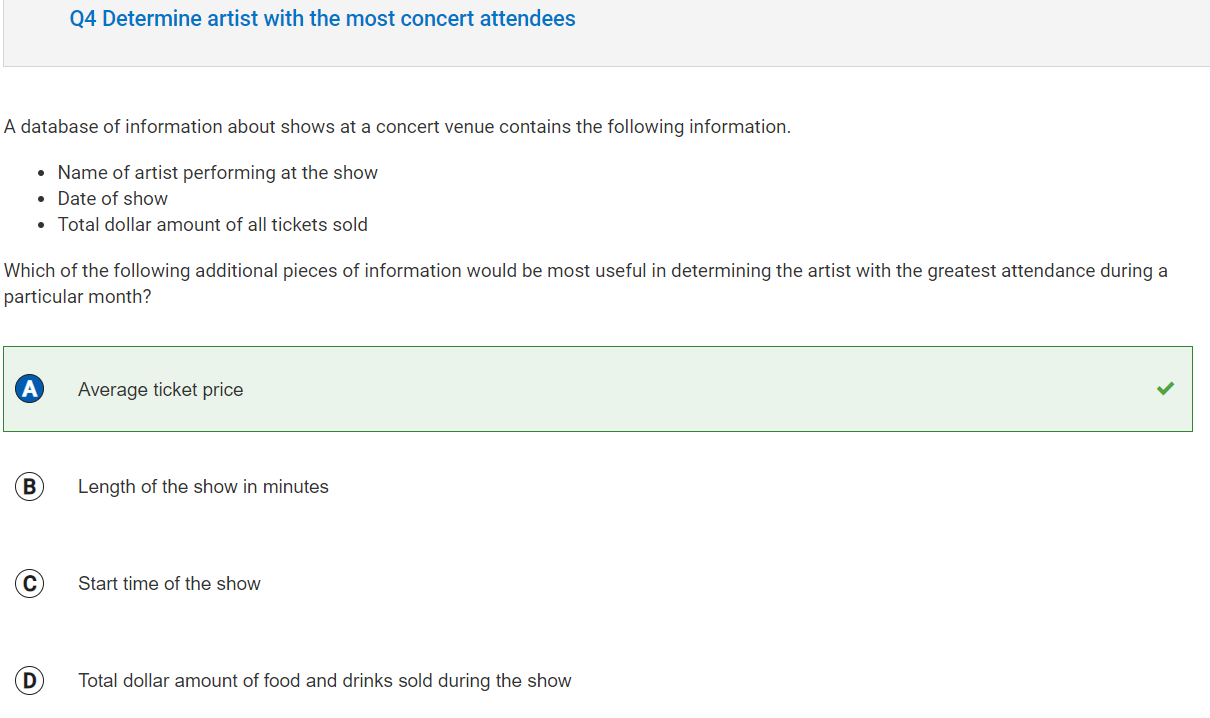
Task: Click bullet item Name of artist performing
Action: 218,173
